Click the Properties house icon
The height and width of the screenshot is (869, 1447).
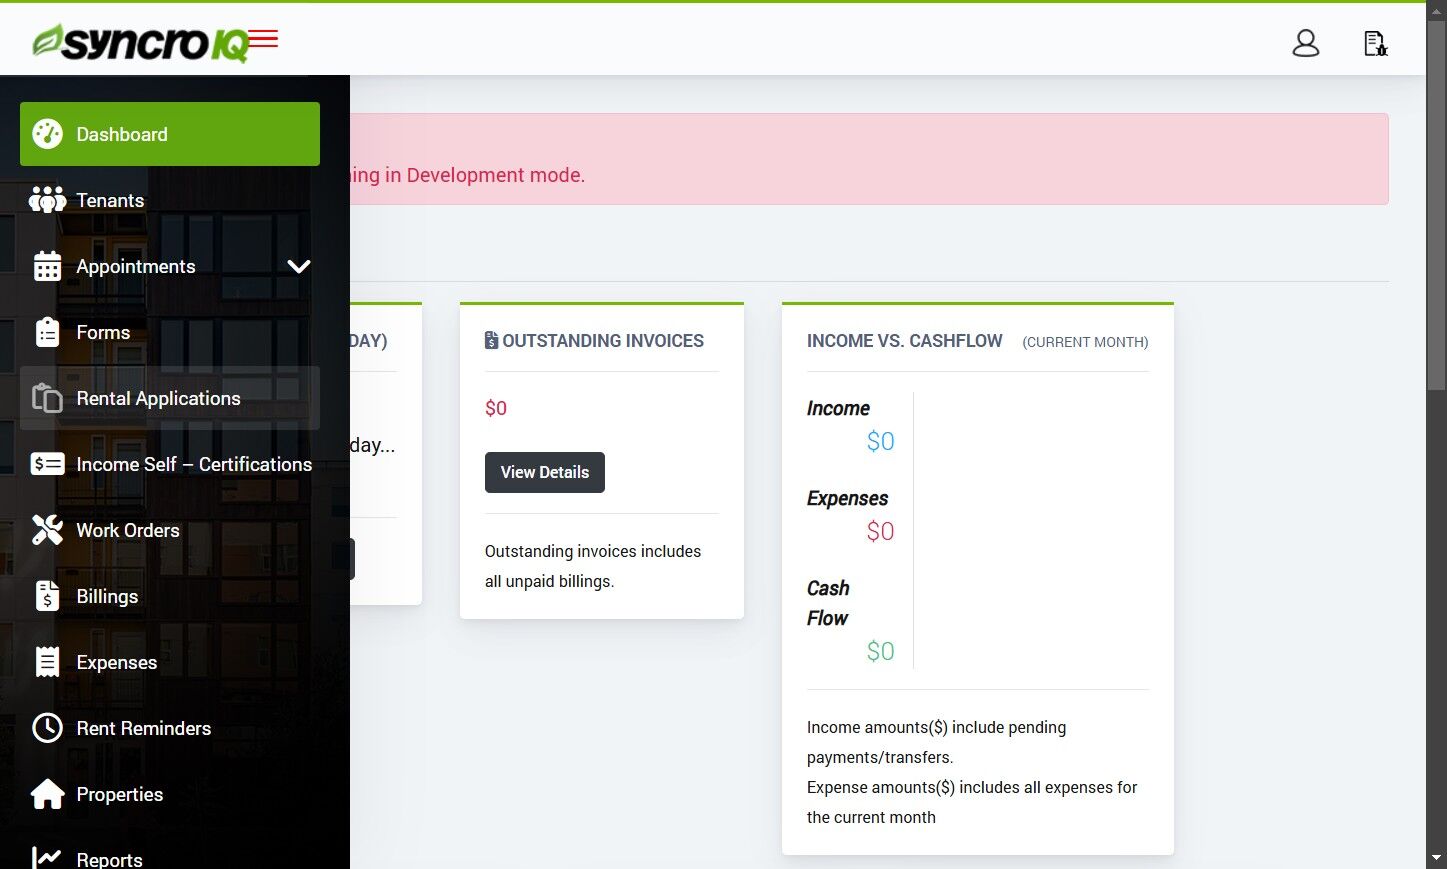pos(47,794)
